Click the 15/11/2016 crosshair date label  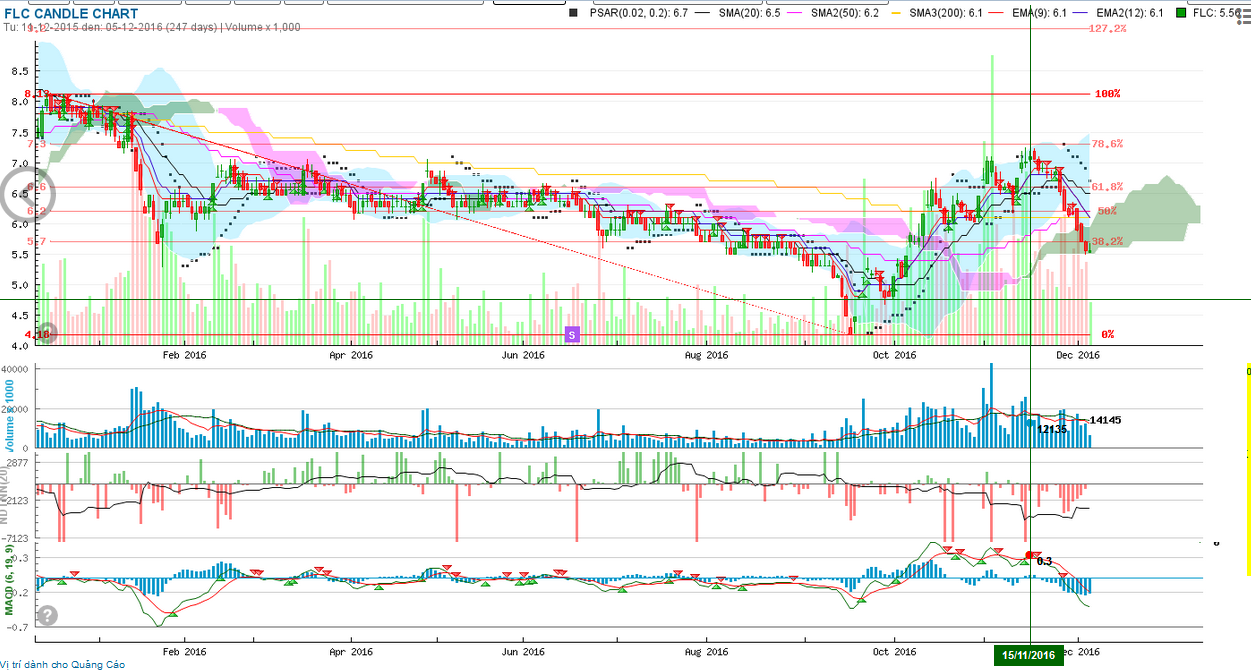coord(1030,656)
